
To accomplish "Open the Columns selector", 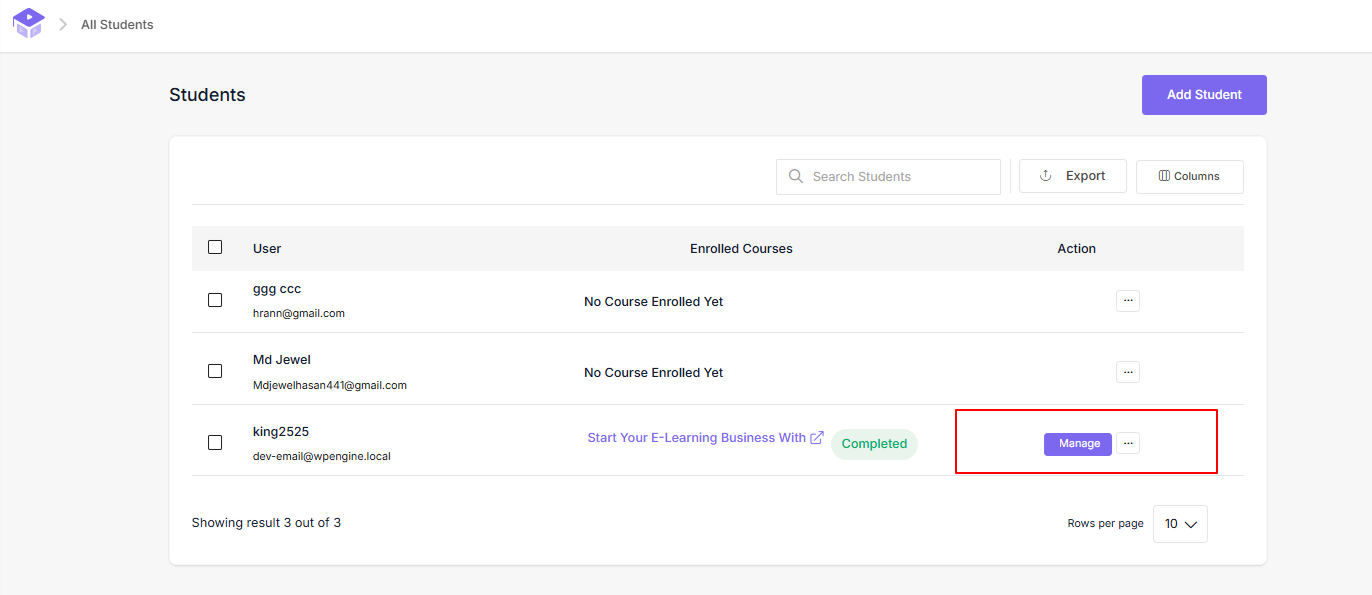I will [x=1190, y=176].
